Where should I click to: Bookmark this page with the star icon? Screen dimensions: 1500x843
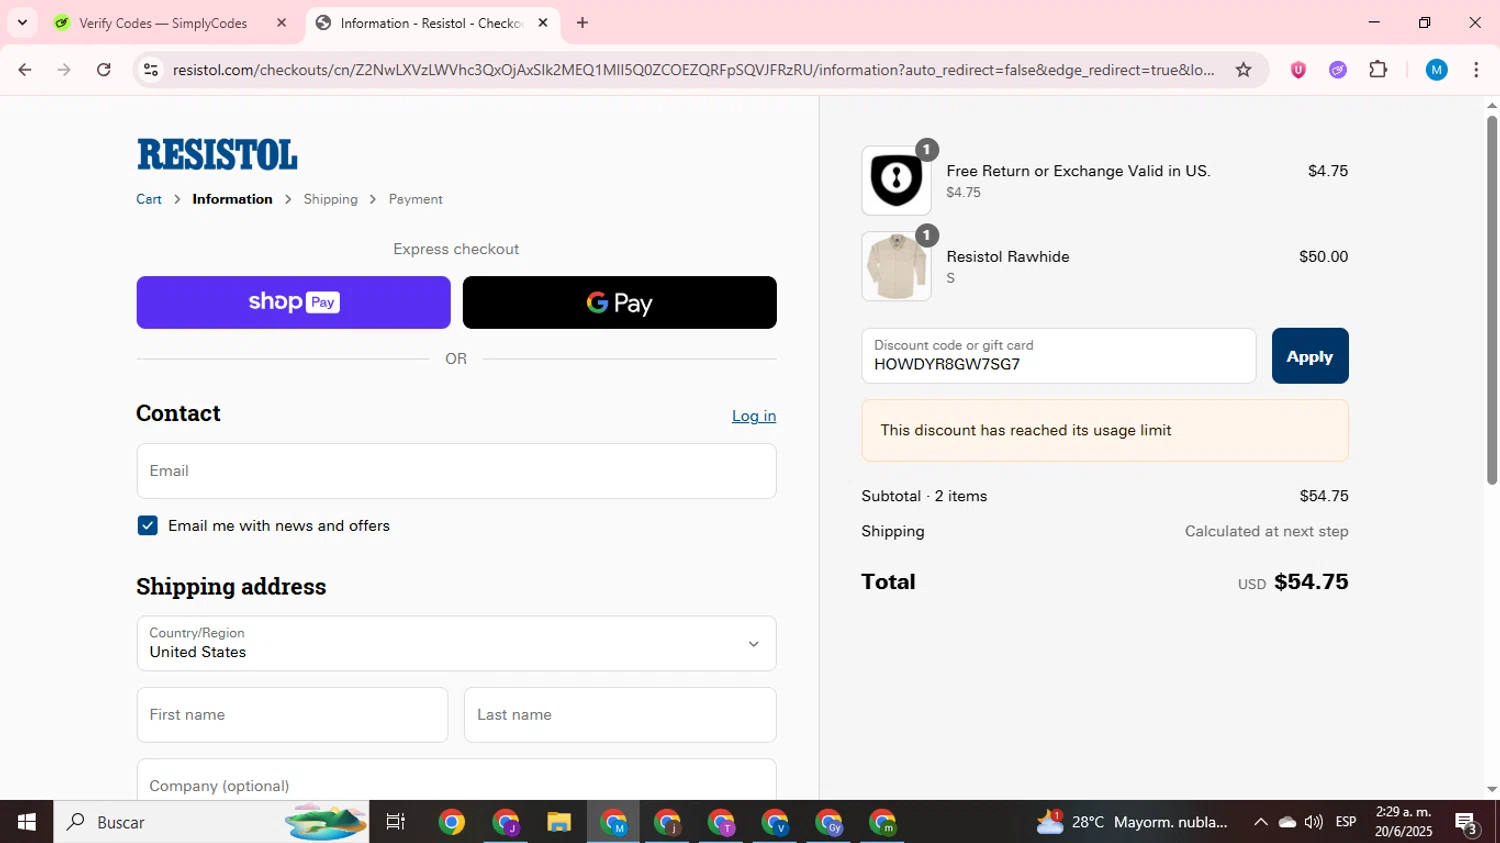tap(1243, 70)
